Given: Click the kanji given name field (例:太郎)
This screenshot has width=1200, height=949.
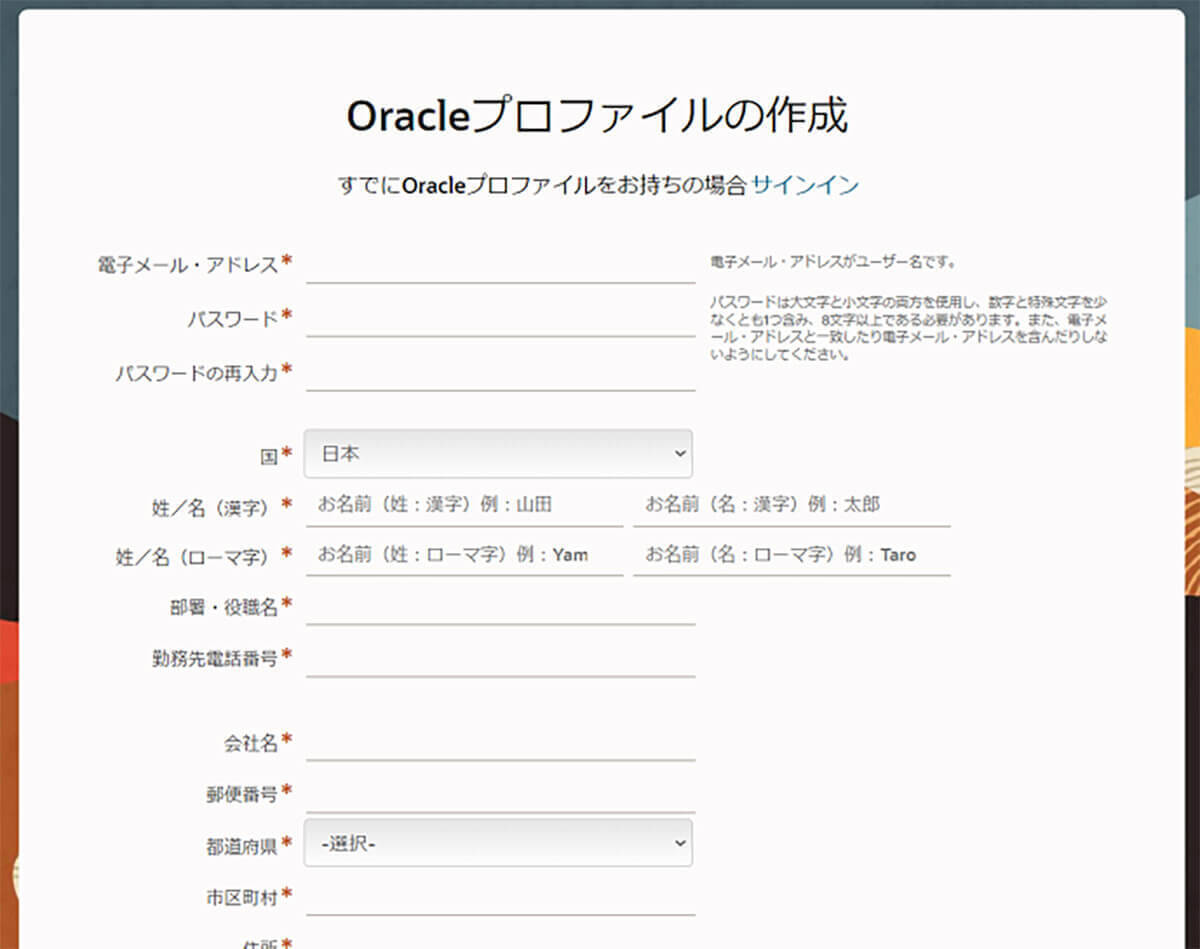Looking at the screenshot, I should point(790,505).
